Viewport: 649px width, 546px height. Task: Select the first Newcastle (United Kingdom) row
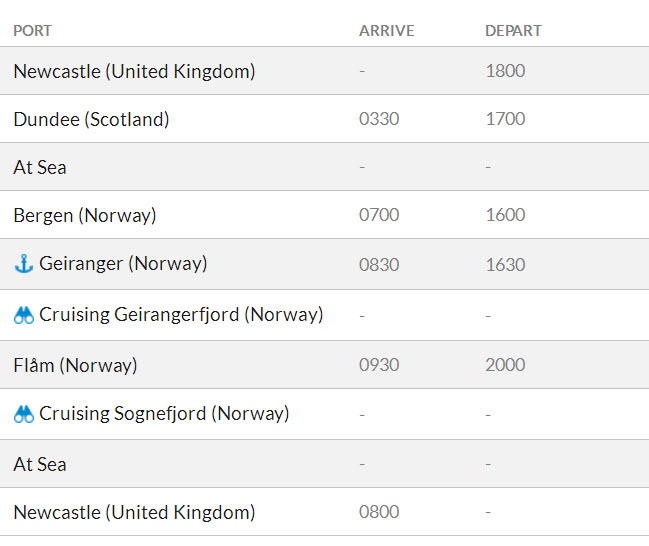click(x=134, y=71)
